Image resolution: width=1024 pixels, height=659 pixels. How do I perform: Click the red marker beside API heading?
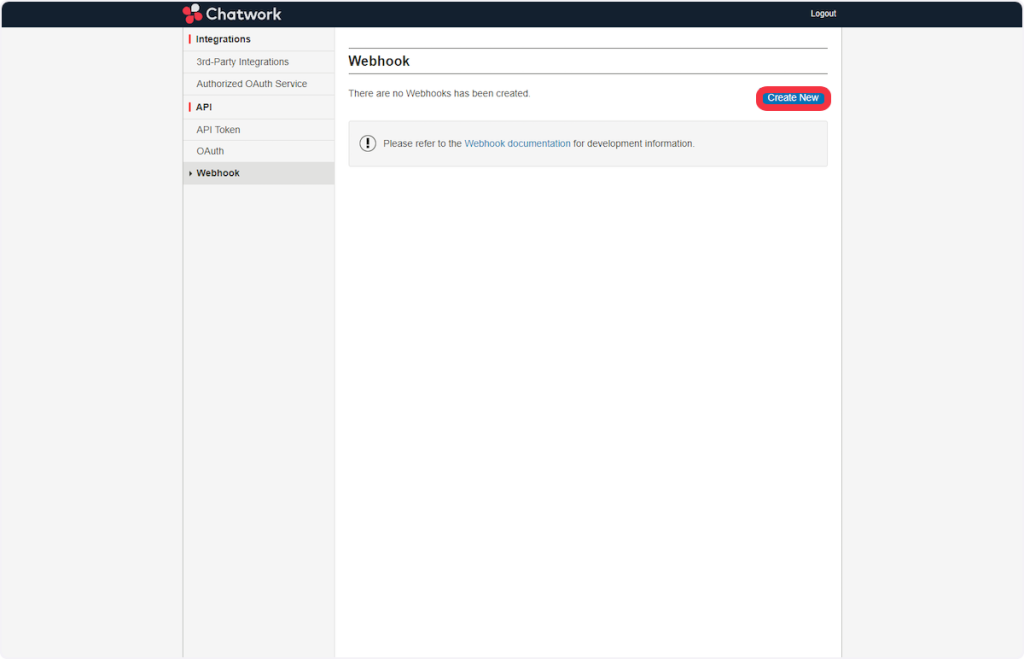click(x=189, y=107)
